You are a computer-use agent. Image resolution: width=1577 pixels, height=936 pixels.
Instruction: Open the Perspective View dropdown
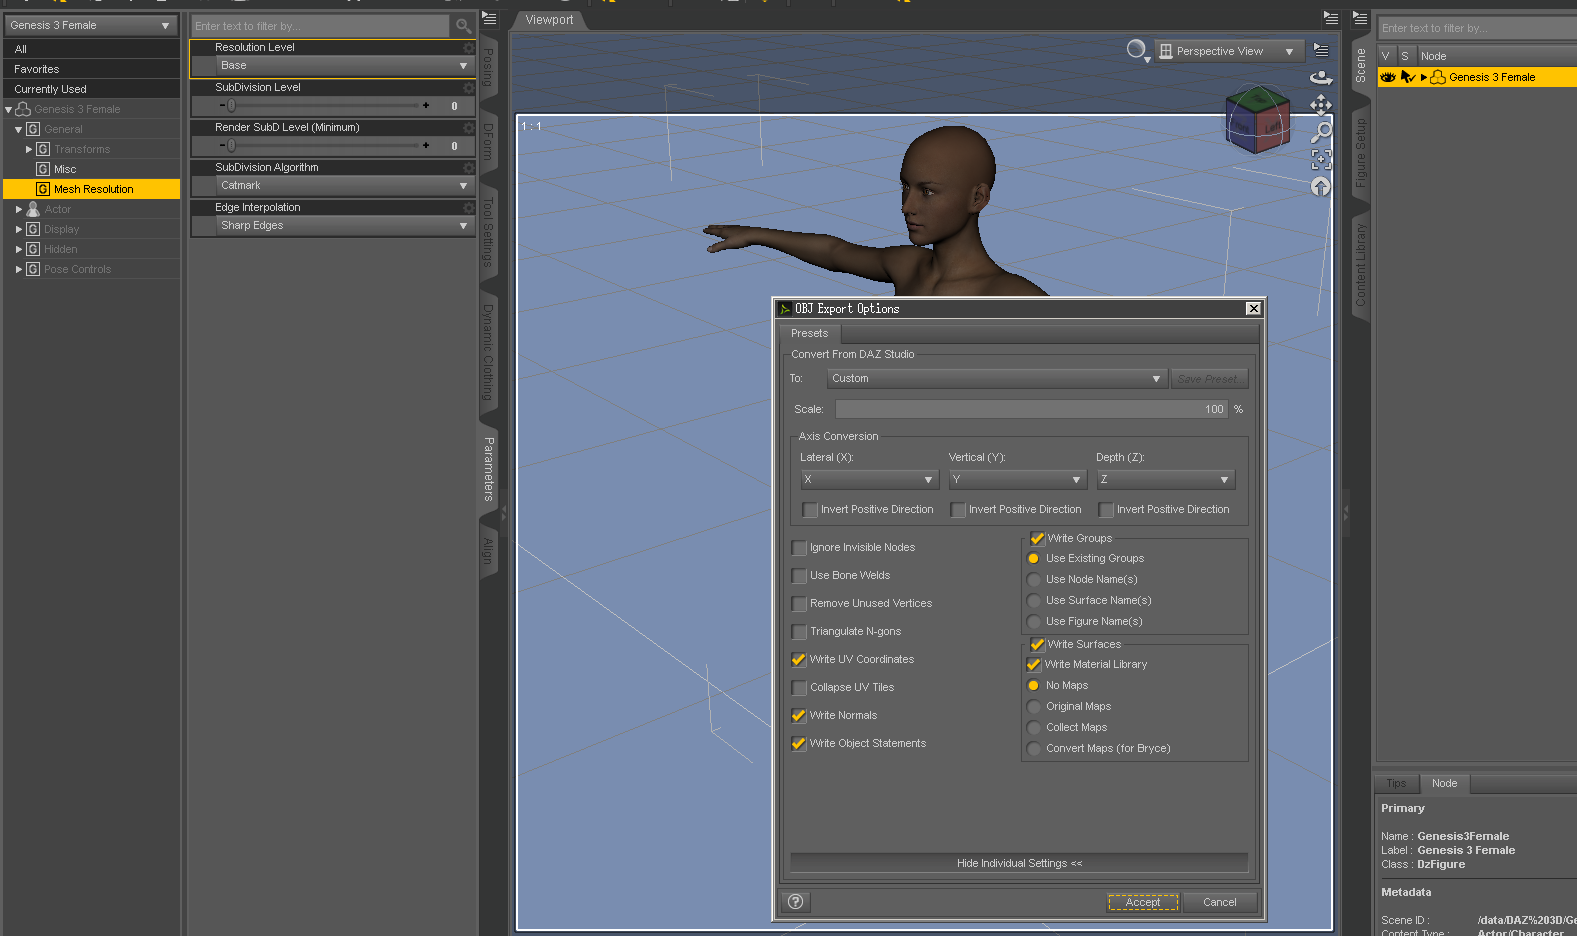pyautogui.click(x=1228, y=51)
